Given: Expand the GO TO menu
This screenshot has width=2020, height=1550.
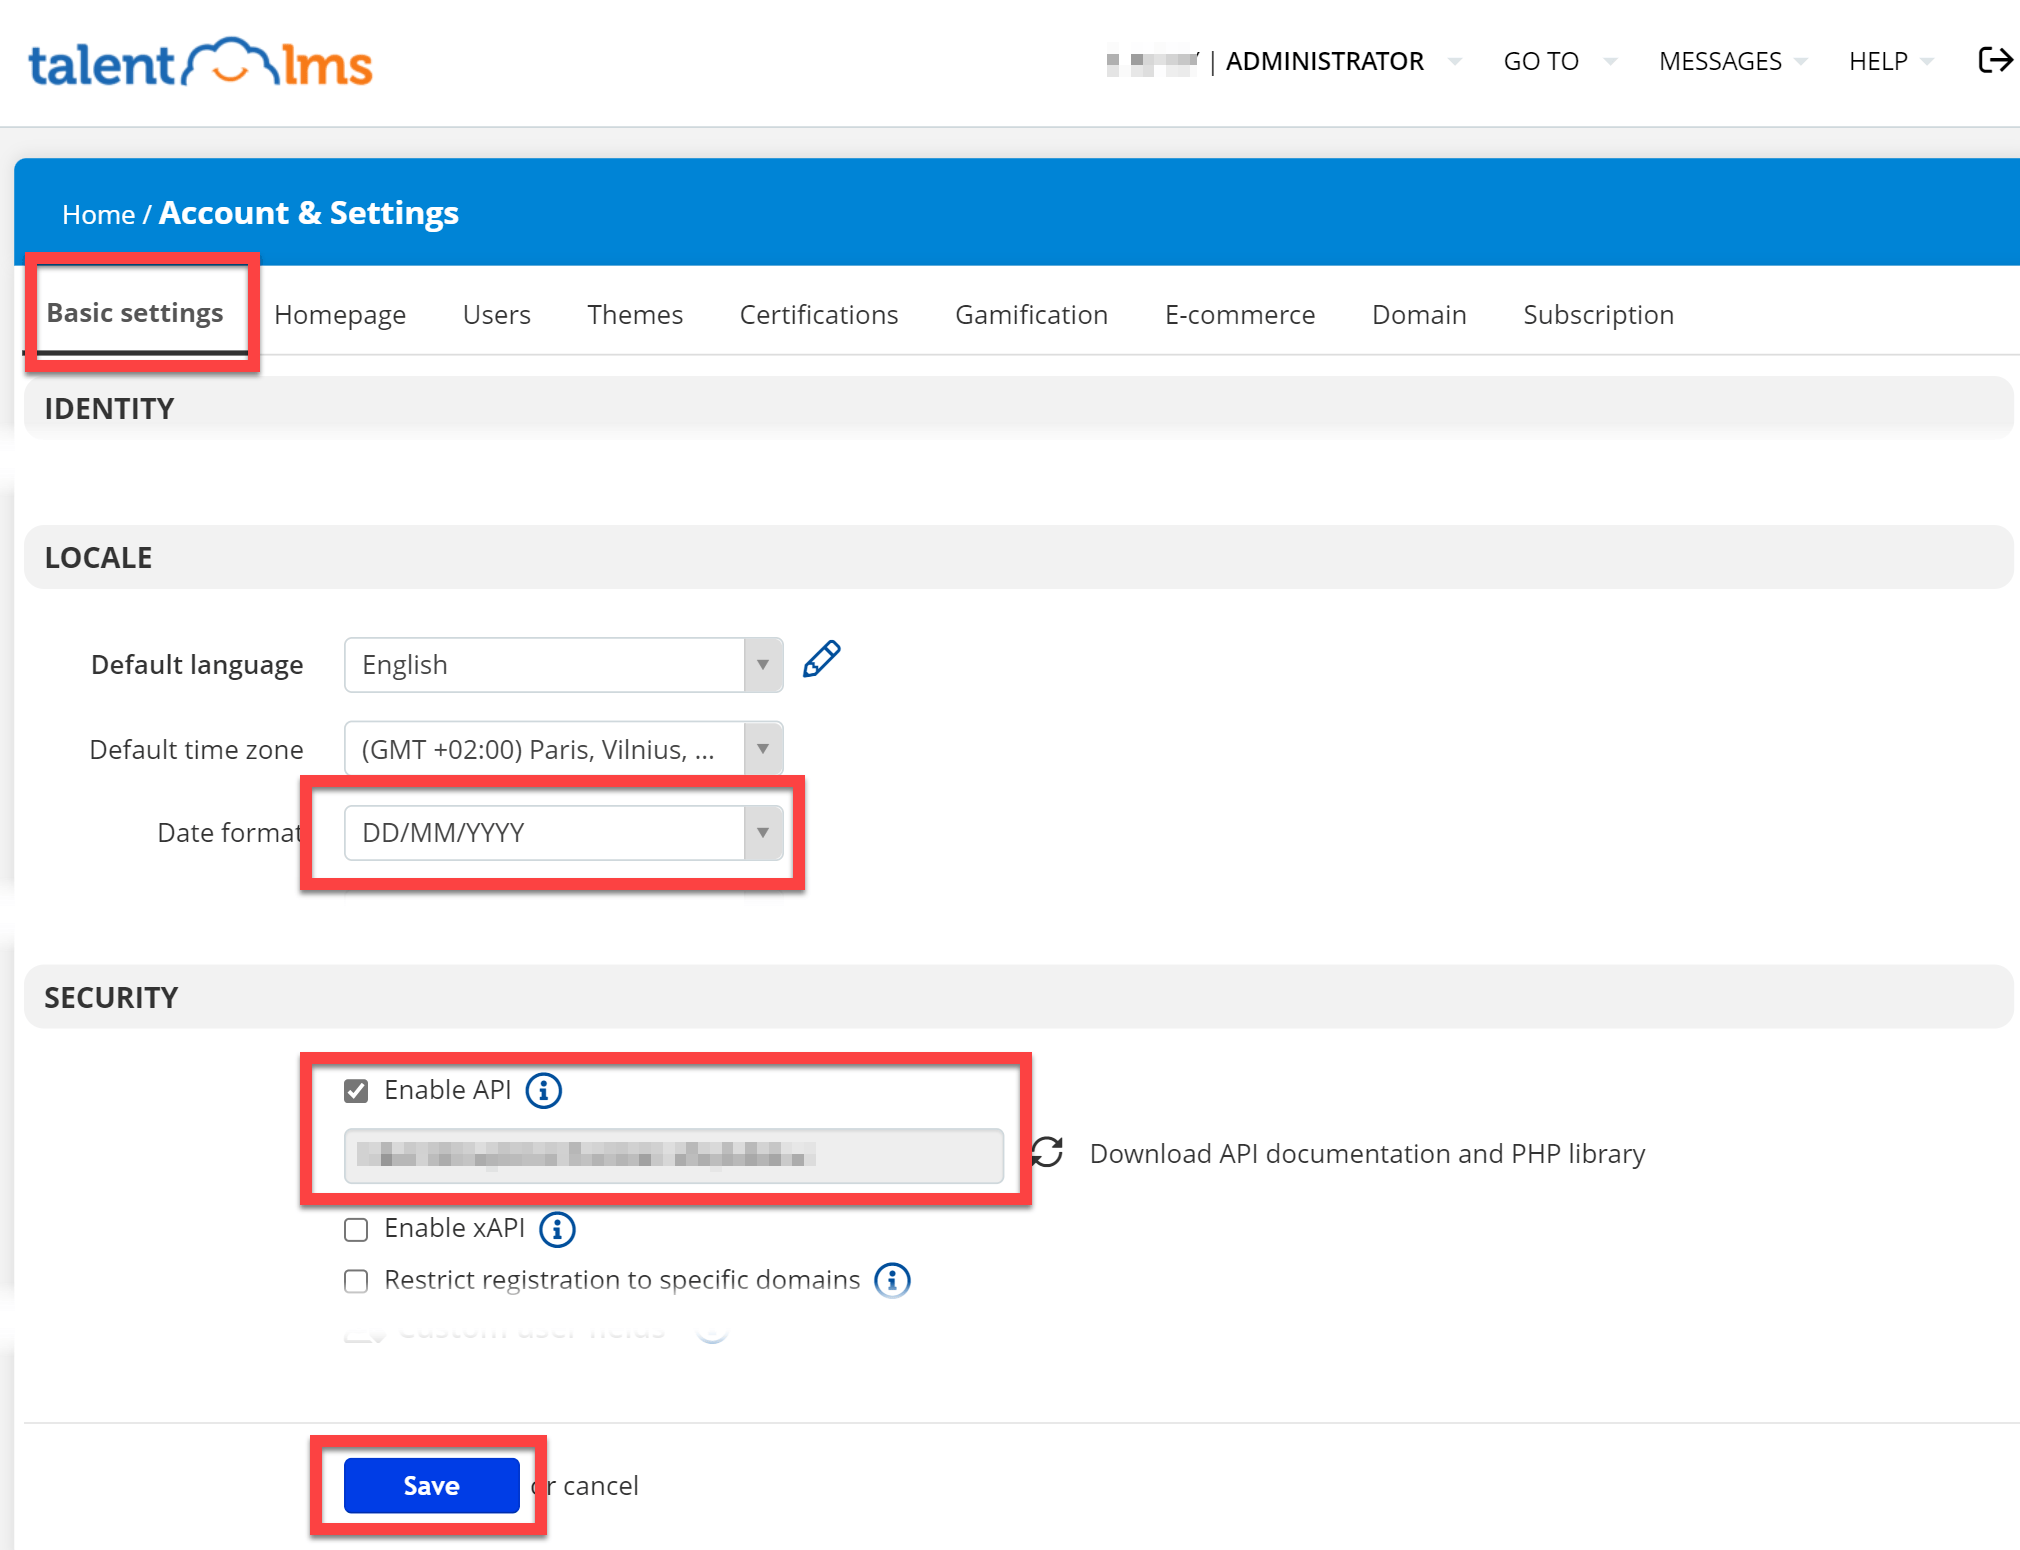Looking at the screenshot, I should click(x=1560, y=61).
